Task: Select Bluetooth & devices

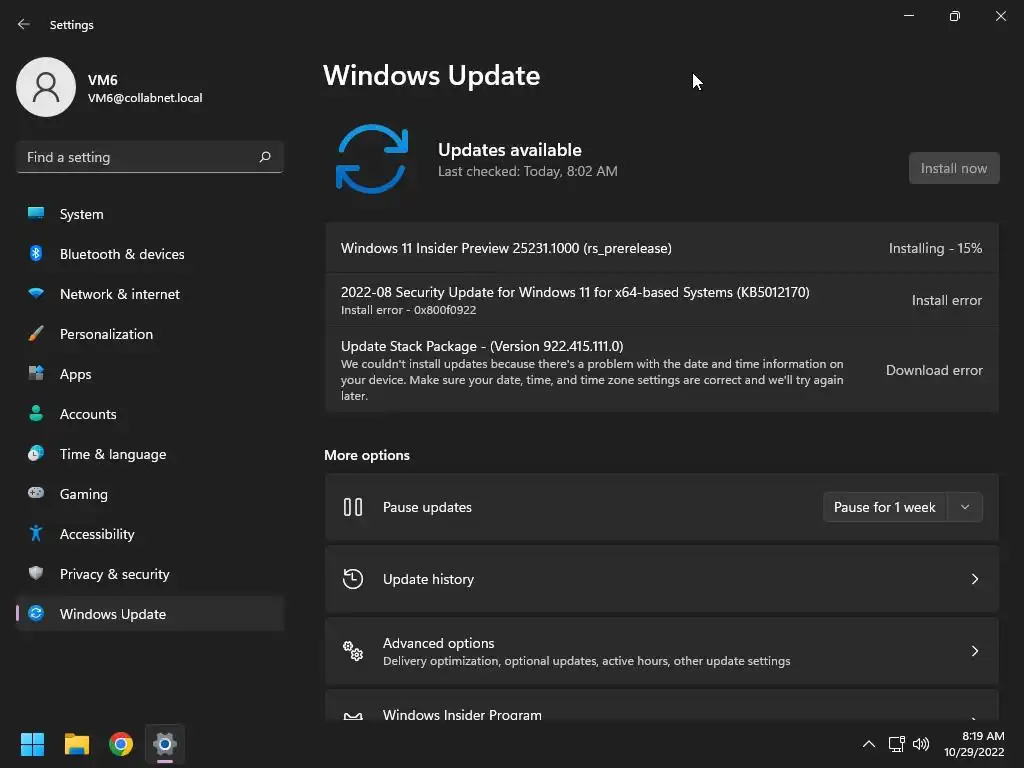Action: 150,254
